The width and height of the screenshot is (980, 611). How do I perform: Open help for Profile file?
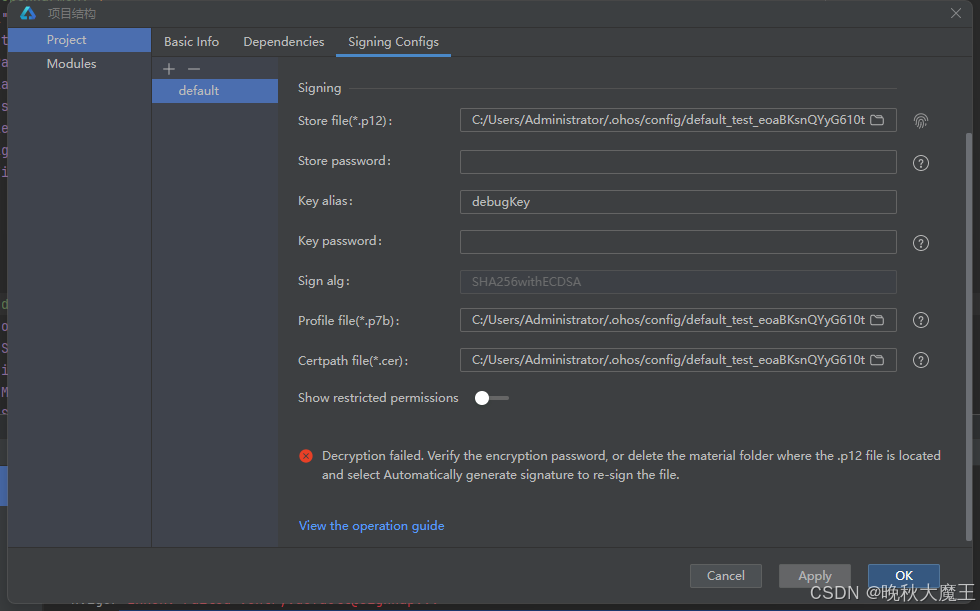(x=921, y=320)
